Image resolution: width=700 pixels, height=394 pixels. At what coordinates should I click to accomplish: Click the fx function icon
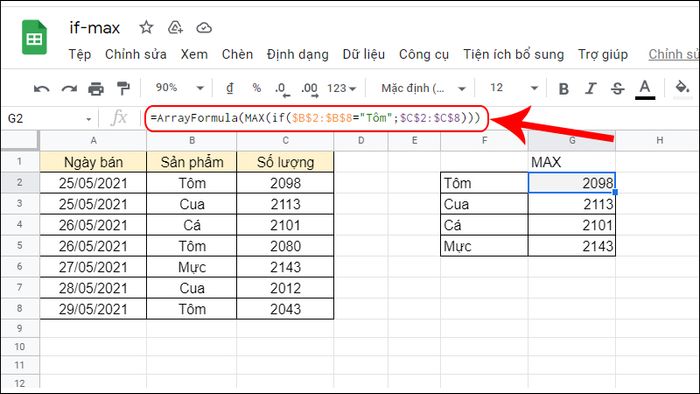pyautogui.click(x=119, y=118)
